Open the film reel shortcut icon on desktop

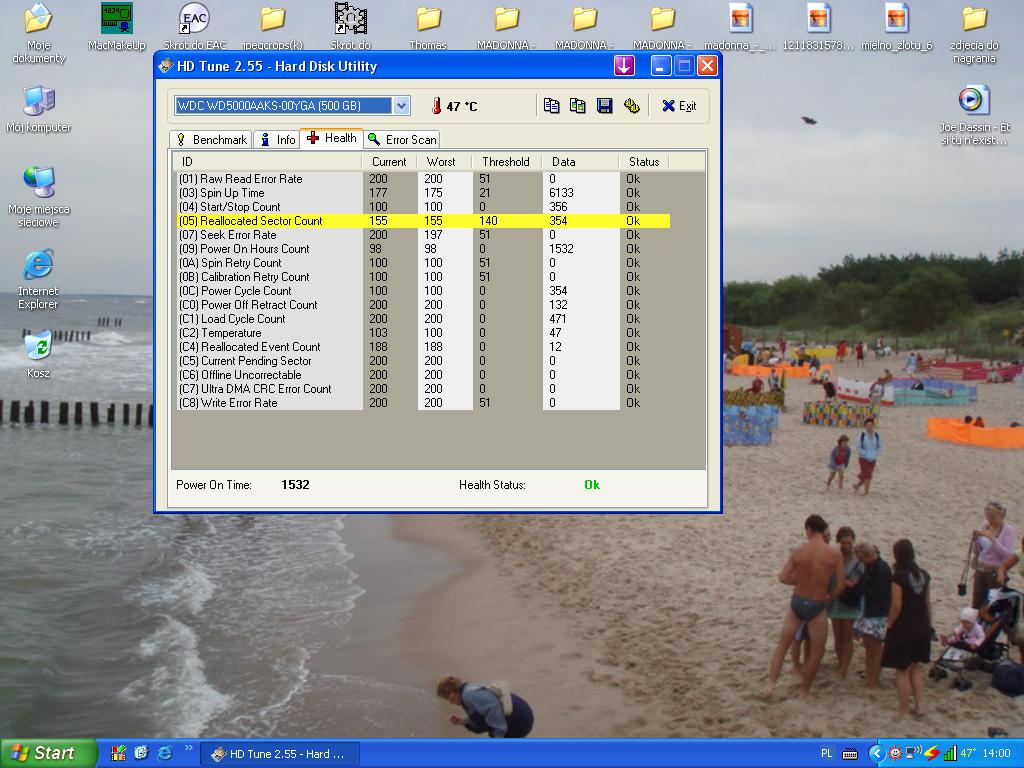click(351, 26)
